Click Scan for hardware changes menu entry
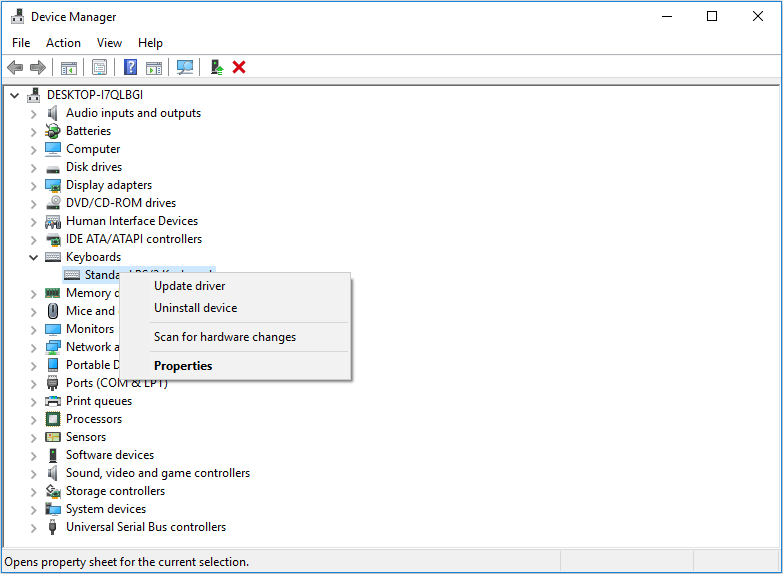783x574 pixels. (x=224, y=337)
